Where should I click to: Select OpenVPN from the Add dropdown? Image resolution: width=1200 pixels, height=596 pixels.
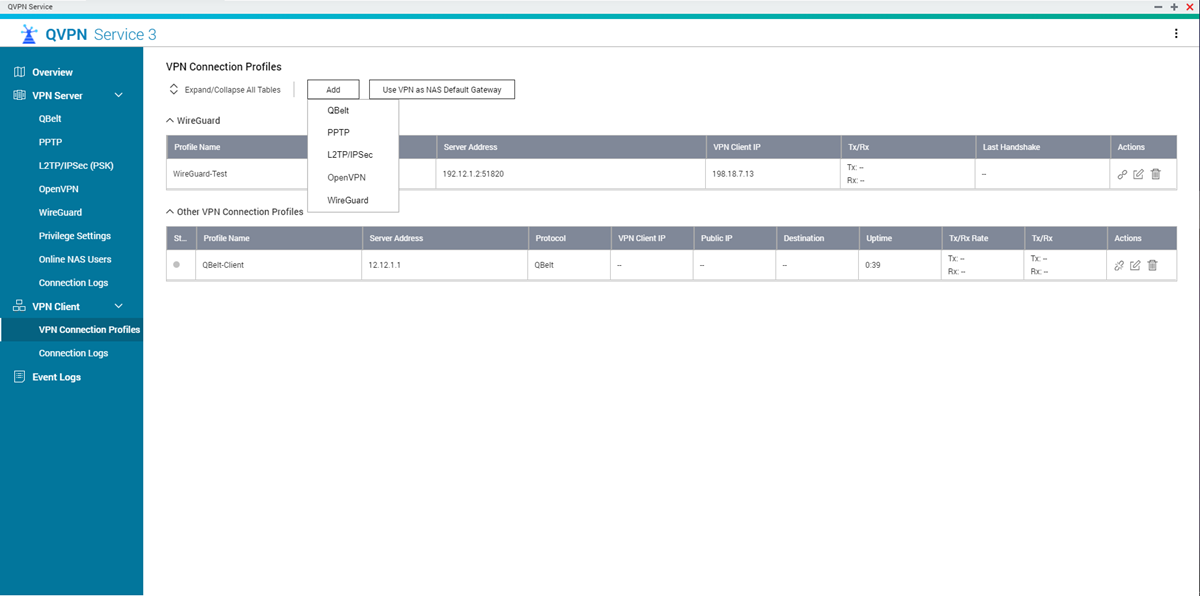point(353,177)
